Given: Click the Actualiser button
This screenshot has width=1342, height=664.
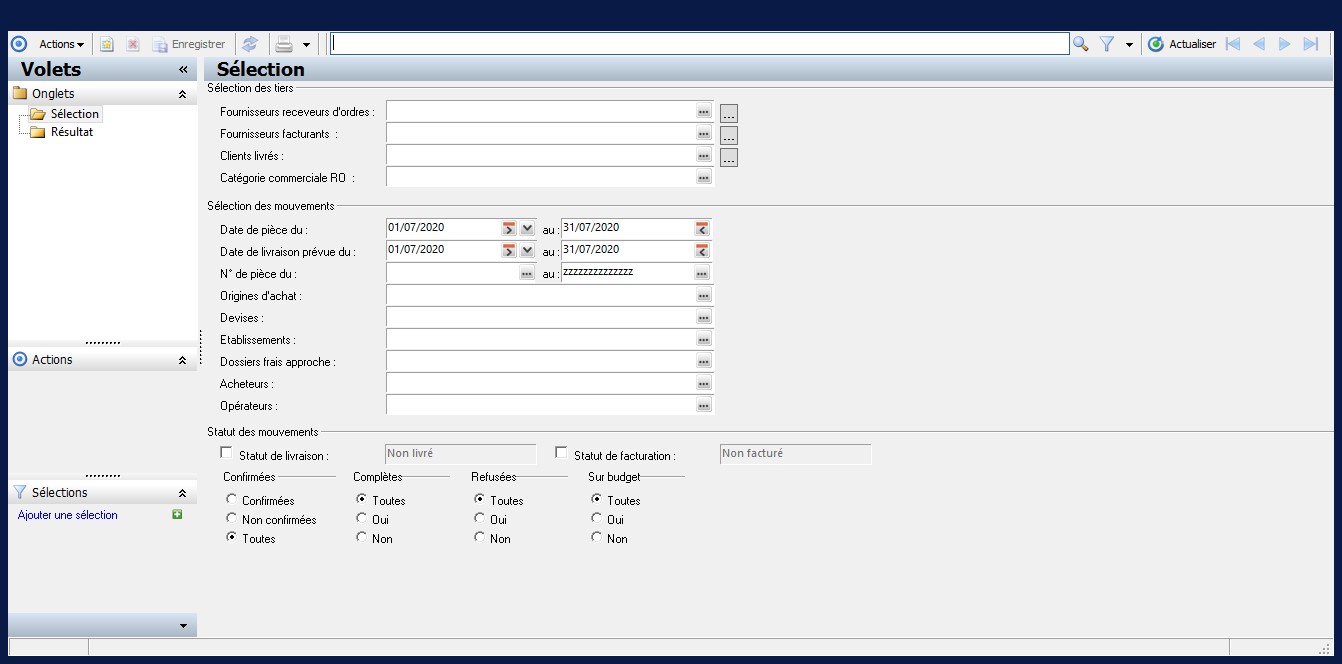Looking at the screenshot, I should coord(1182,44).
